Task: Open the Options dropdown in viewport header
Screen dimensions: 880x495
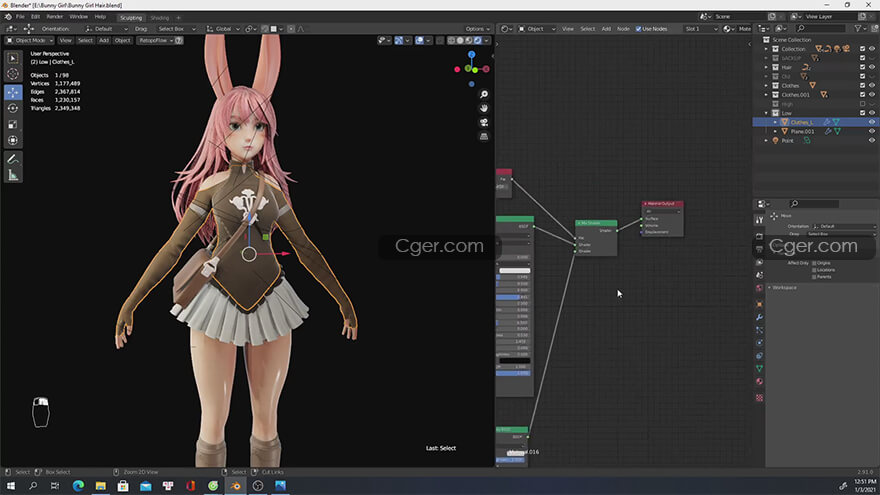Action: [477, 29]
